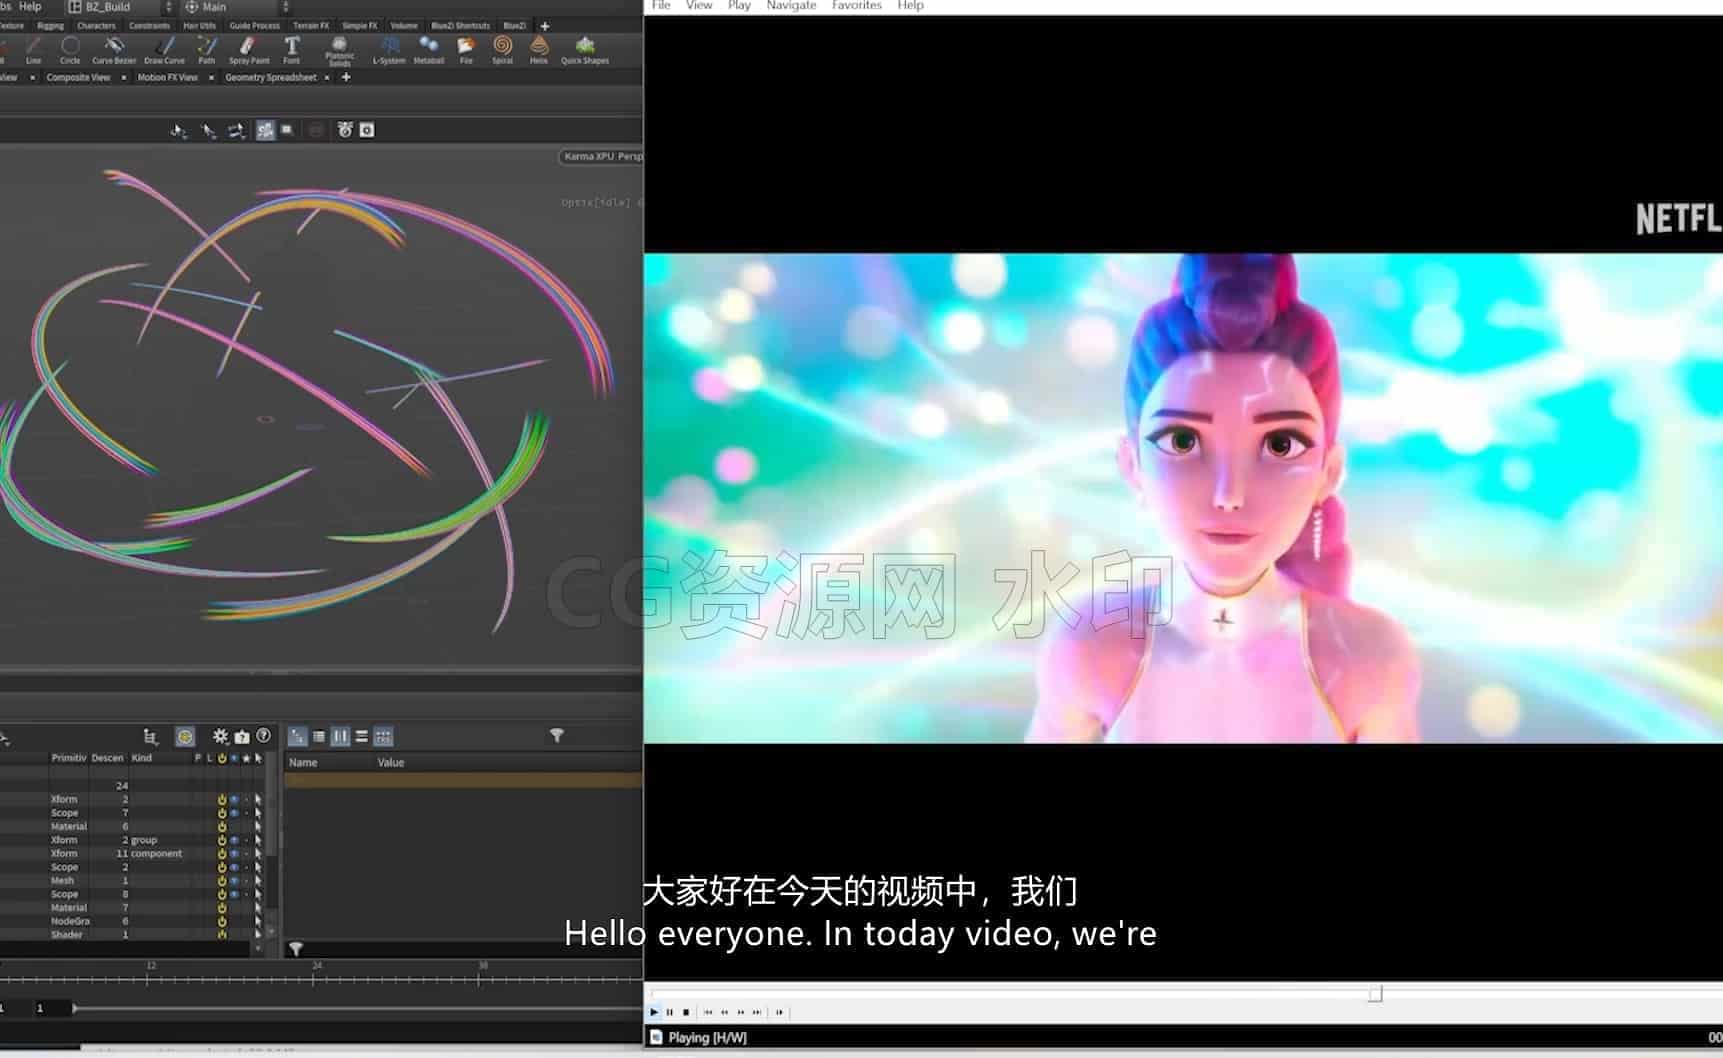Pause the video in media player

pyautogui.click(x=670, y=1012)
